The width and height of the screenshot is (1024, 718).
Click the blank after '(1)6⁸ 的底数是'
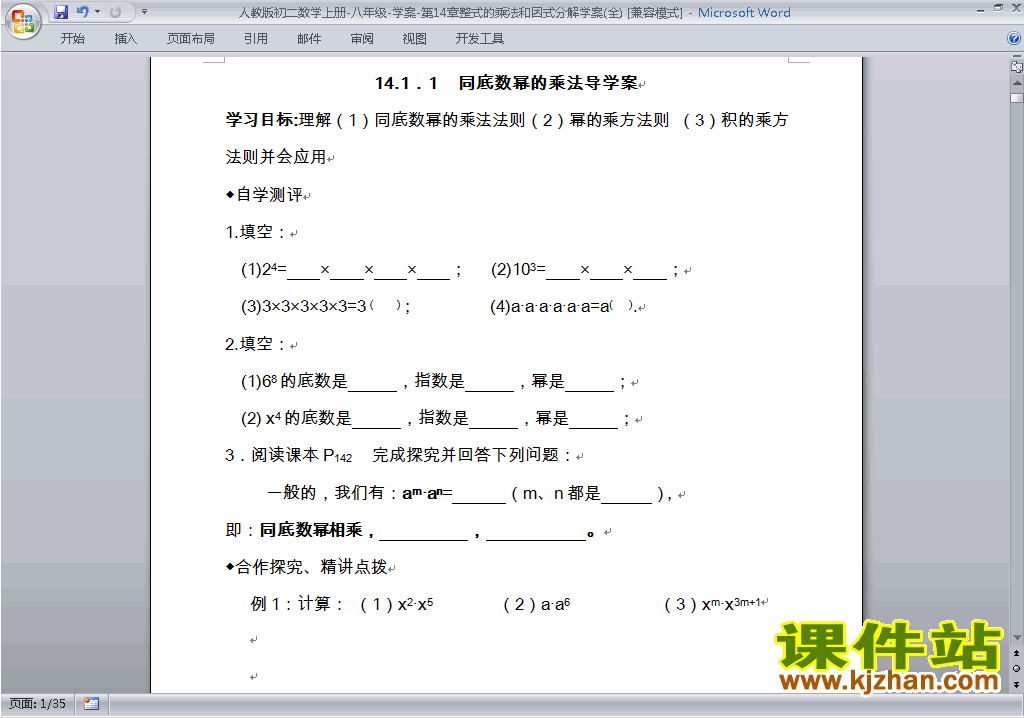(x=372, y=383)
